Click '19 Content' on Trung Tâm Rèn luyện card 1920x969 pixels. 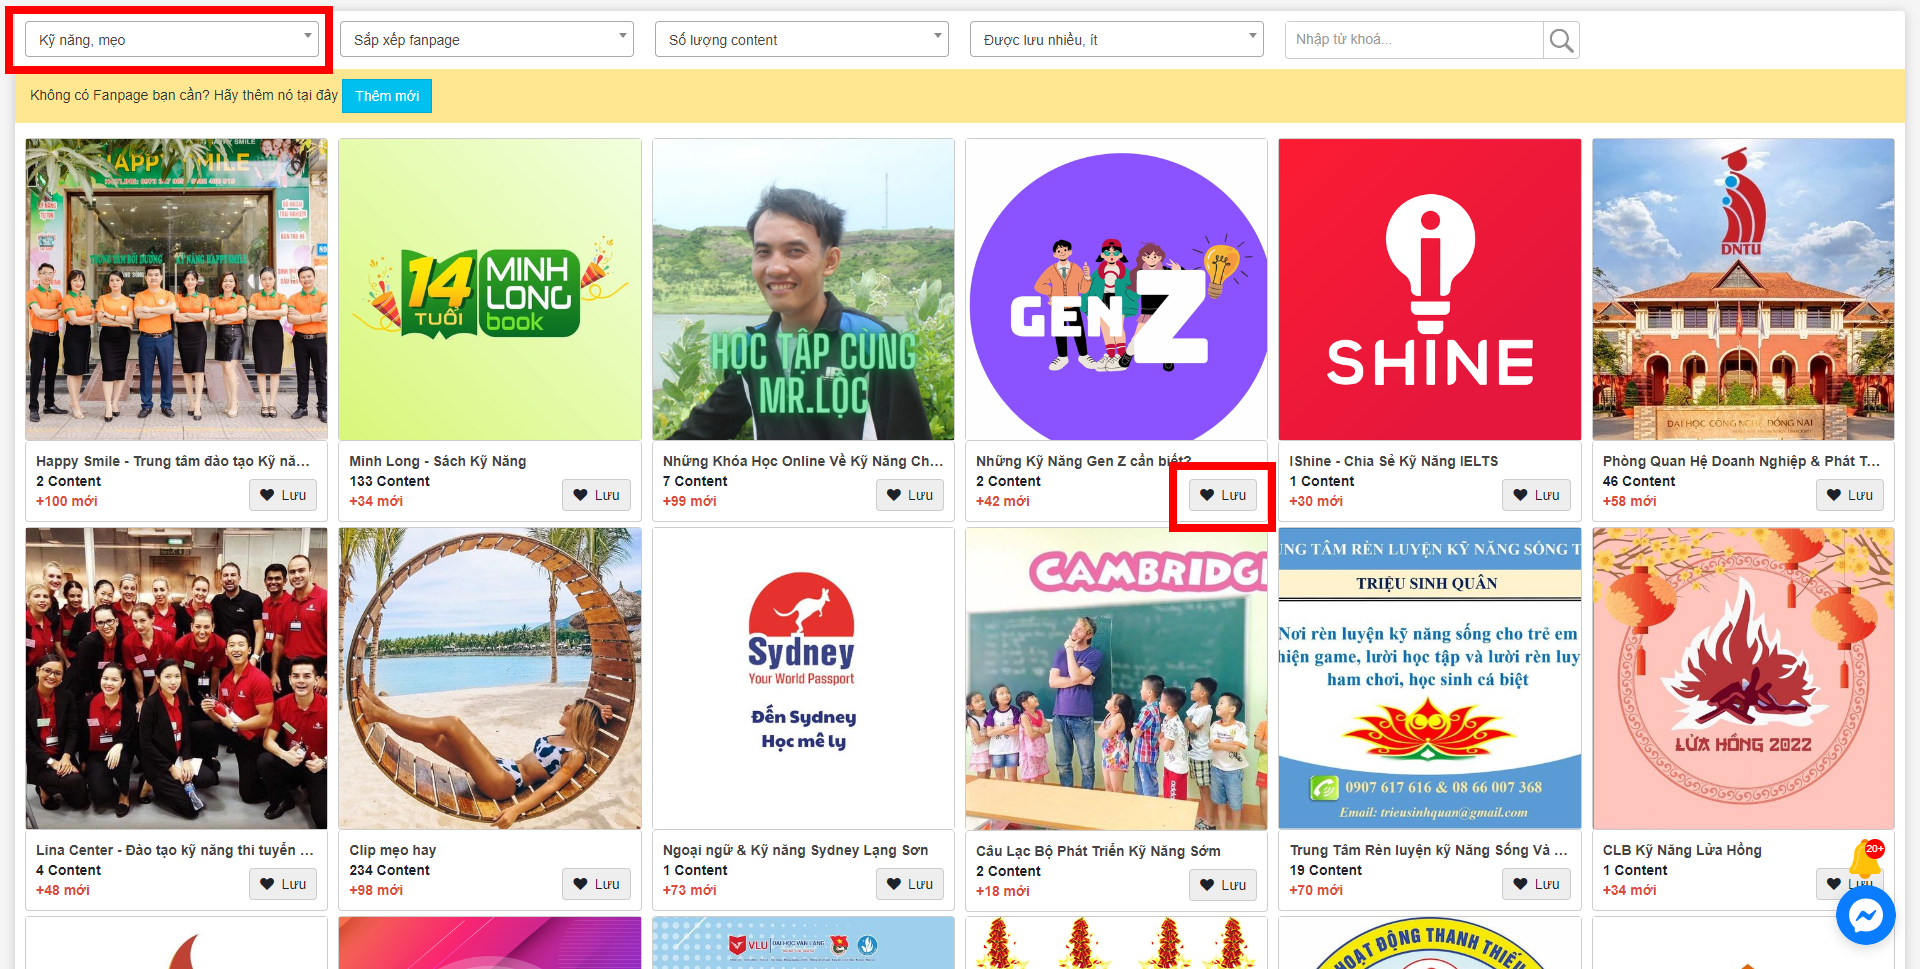tap(1325, 870)
